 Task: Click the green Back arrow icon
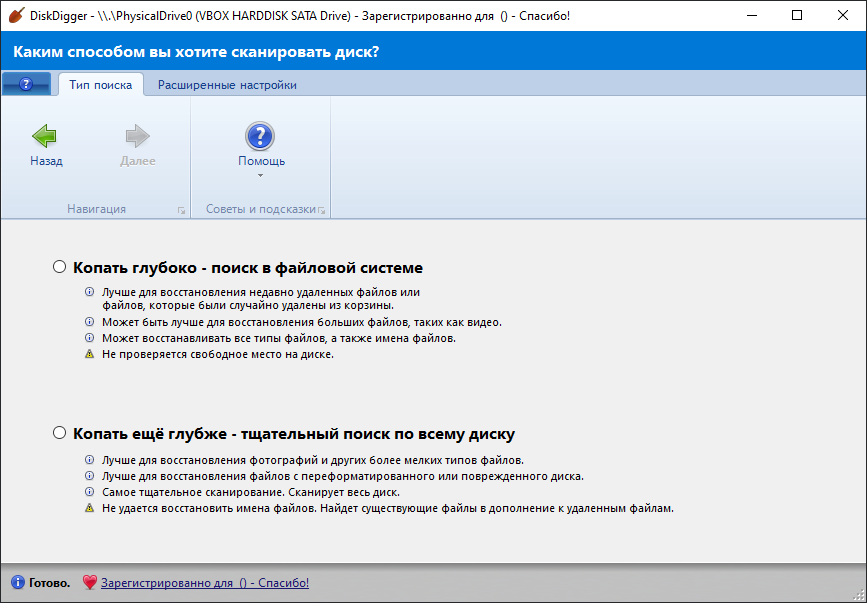(45, 137)
